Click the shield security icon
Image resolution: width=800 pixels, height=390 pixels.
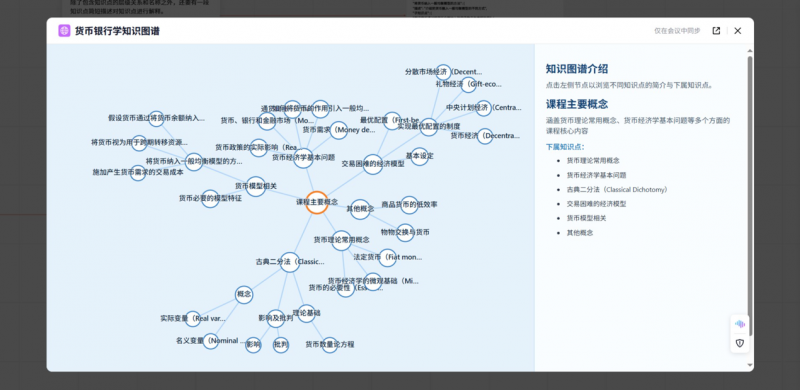tap(740, 343)
